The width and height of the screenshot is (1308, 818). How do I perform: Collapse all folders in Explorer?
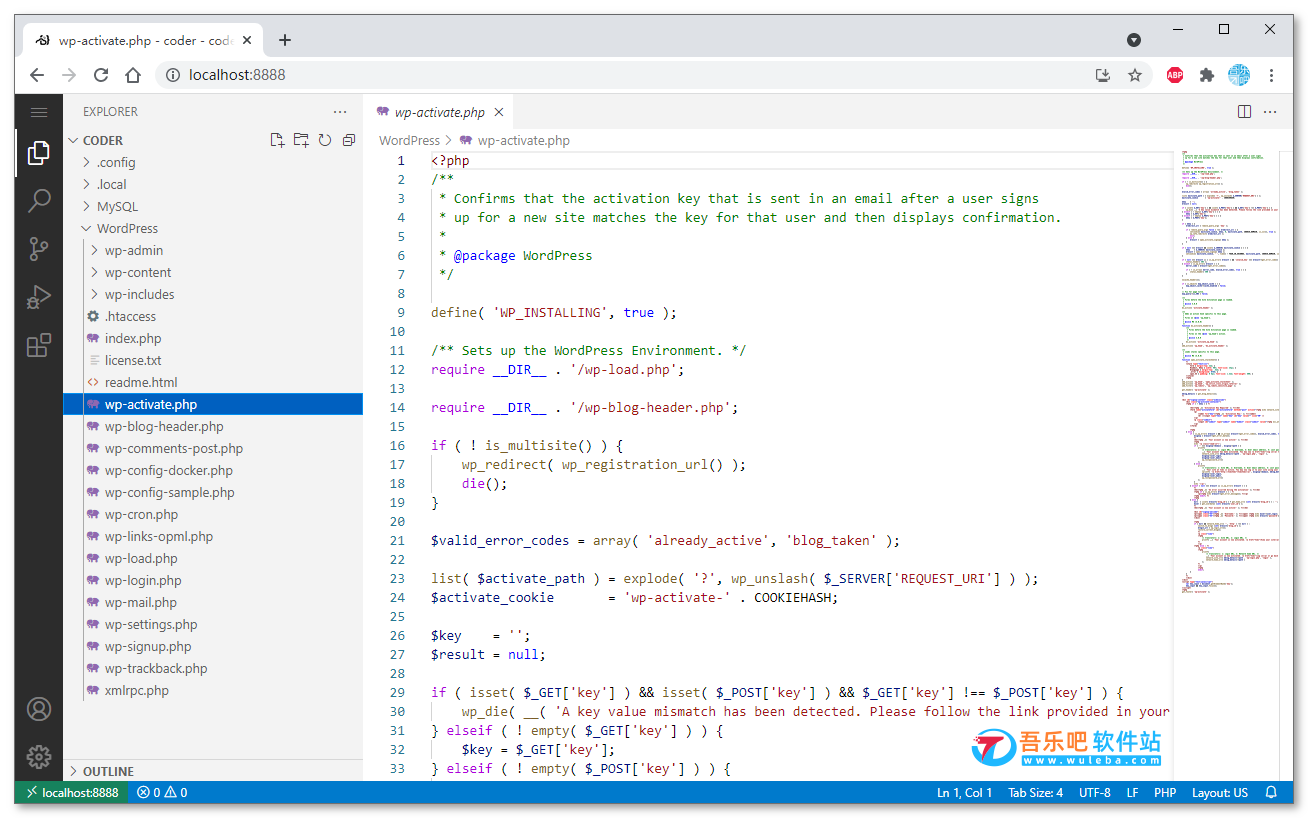coord(349,140)
